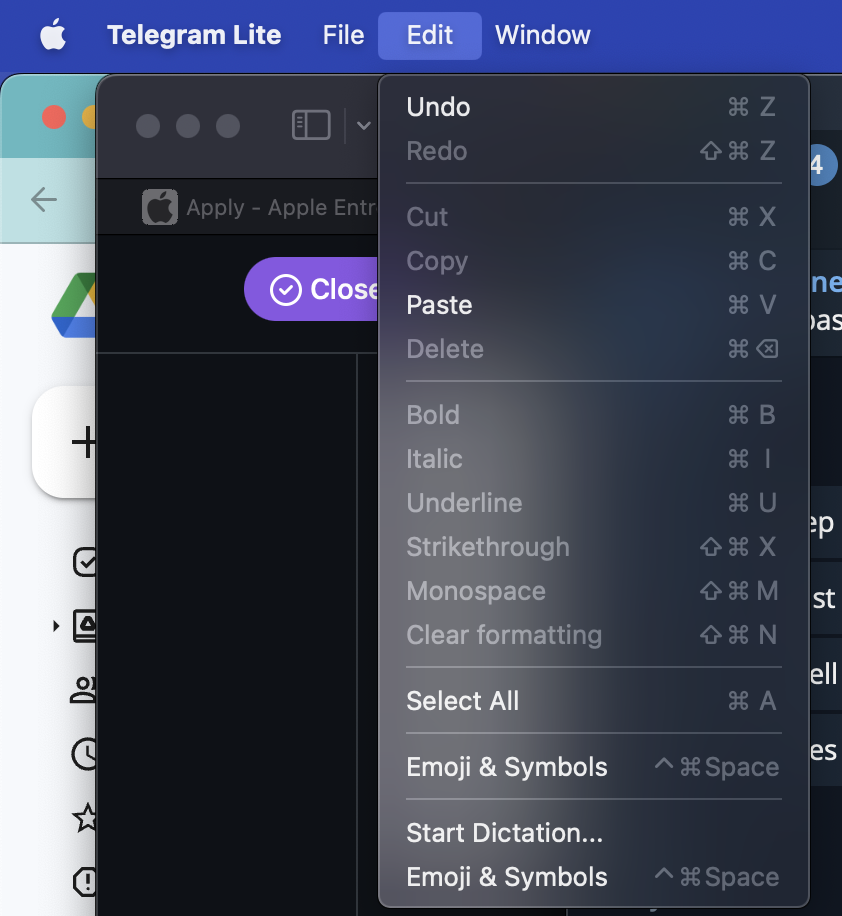Click the blue "4" unread badge
Image resolution: width=842 pixels, height=916 pixels.
[823, 162]
